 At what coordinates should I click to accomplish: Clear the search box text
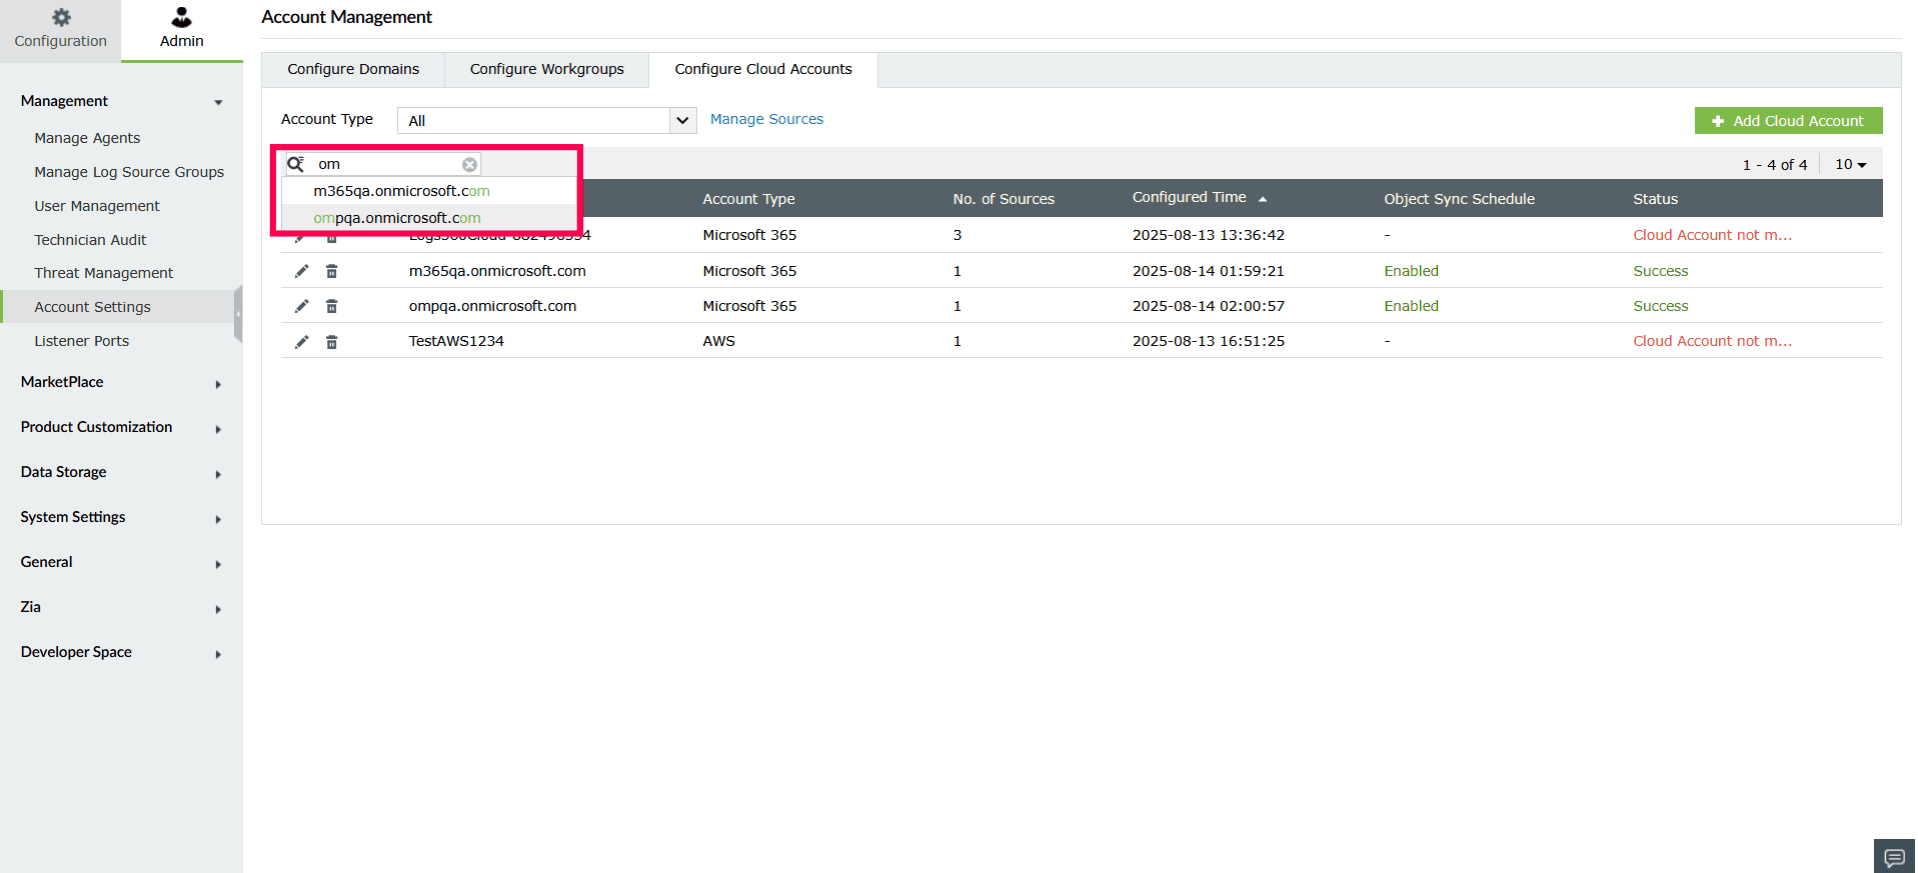pos(469,164)
